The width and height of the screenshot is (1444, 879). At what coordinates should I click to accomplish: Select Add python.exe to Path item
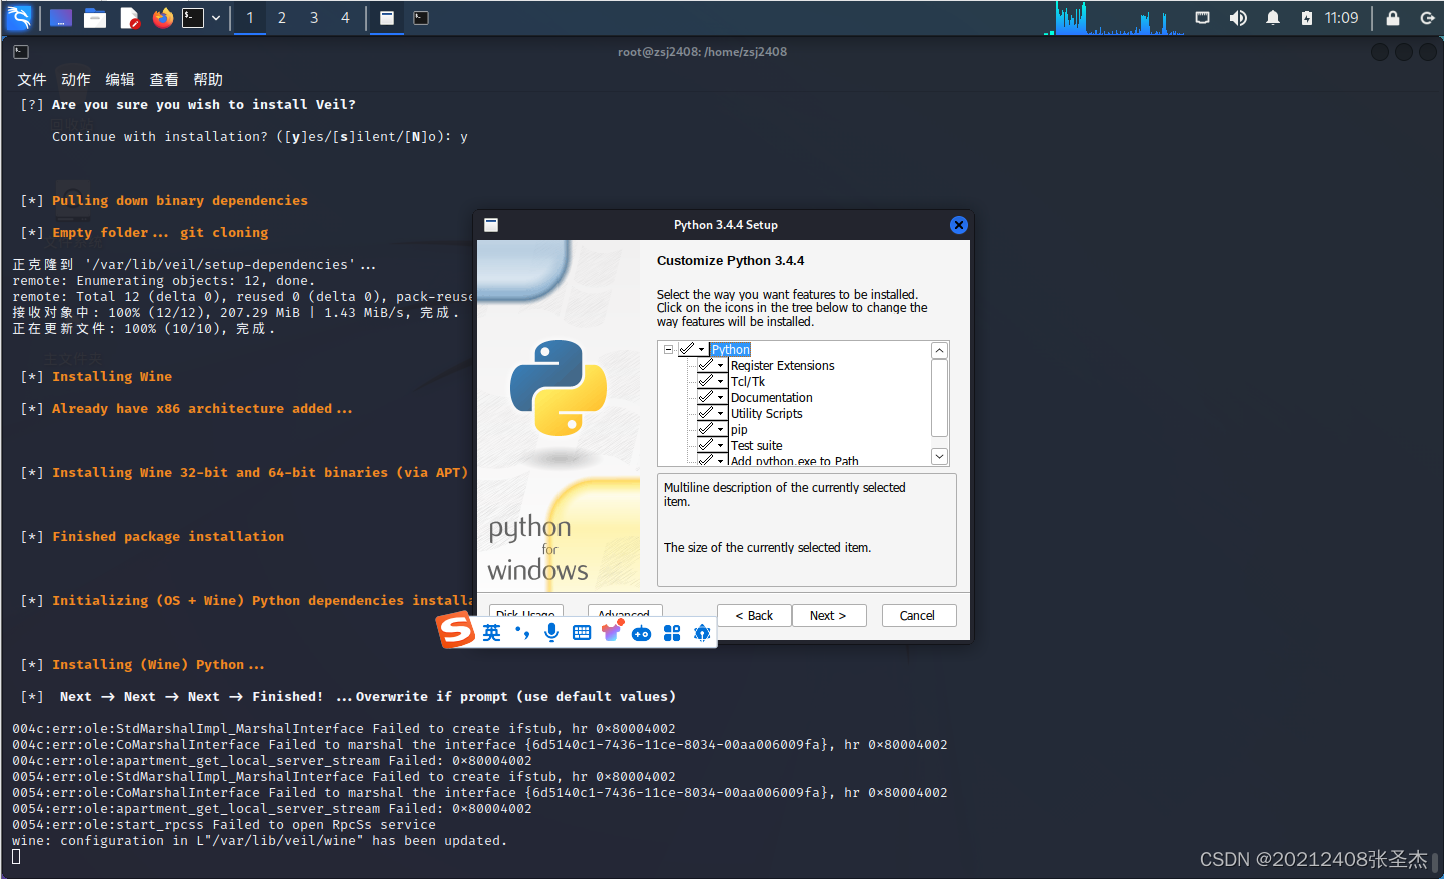(795, 461)
